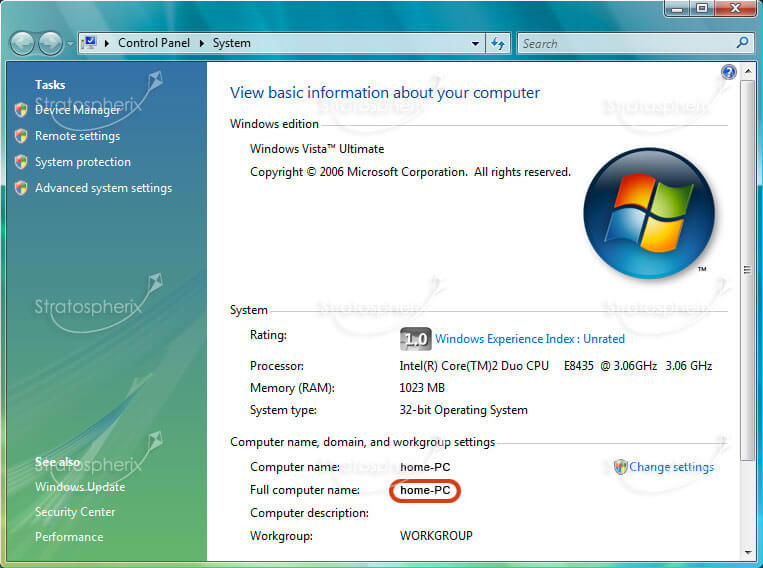Image resolution: width=763 pixels, height=568 pixels.
Task: Click the shield icon beside System protection
Action: point(21,162)
